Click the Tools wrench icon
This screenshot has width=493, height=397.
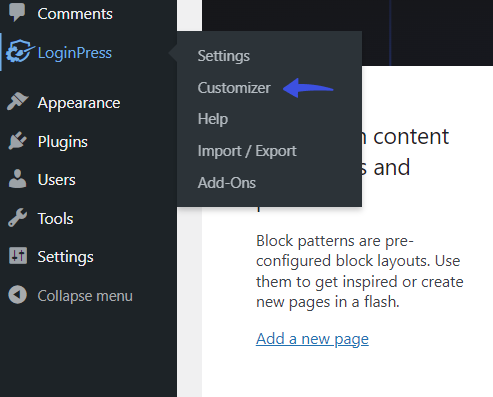click(x=17, y=218)
